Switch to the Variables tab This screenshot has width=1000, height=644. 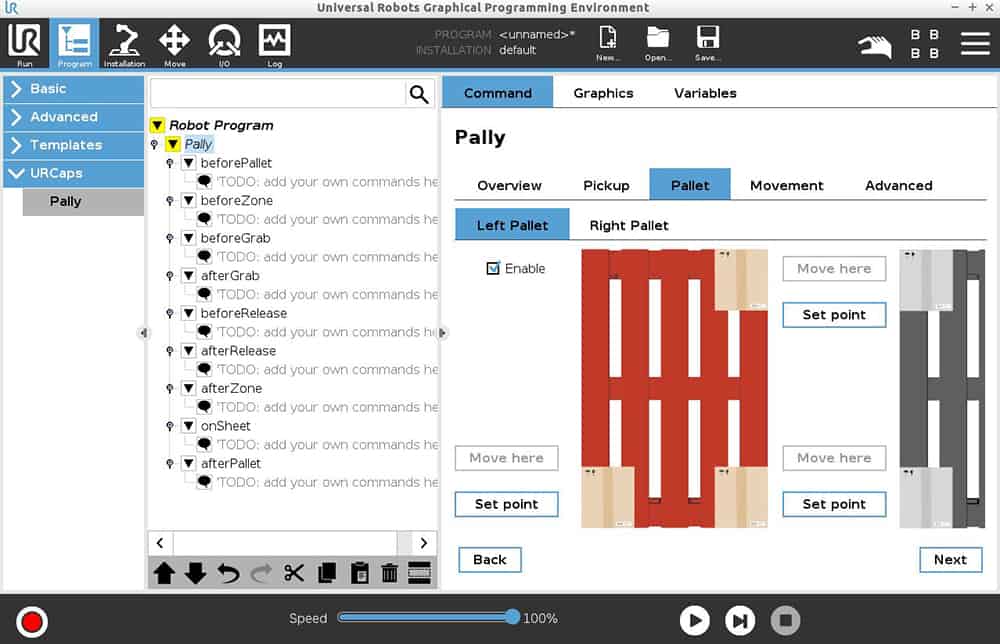coord(705,93)
